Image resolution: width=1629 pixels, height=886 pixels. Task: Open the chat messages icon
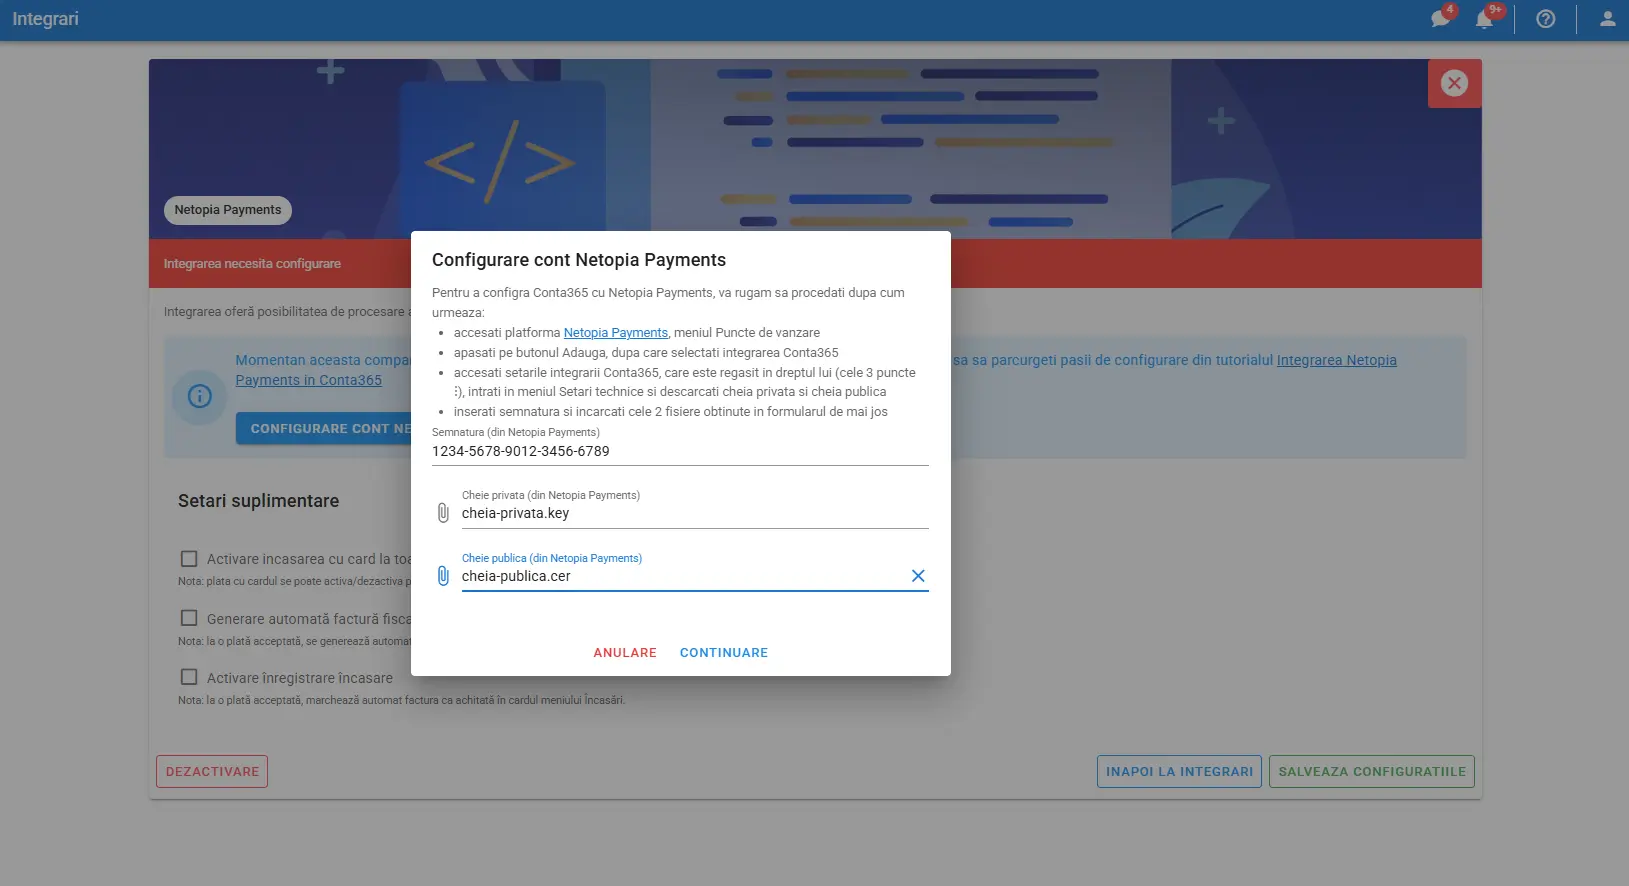[1440, 19]
